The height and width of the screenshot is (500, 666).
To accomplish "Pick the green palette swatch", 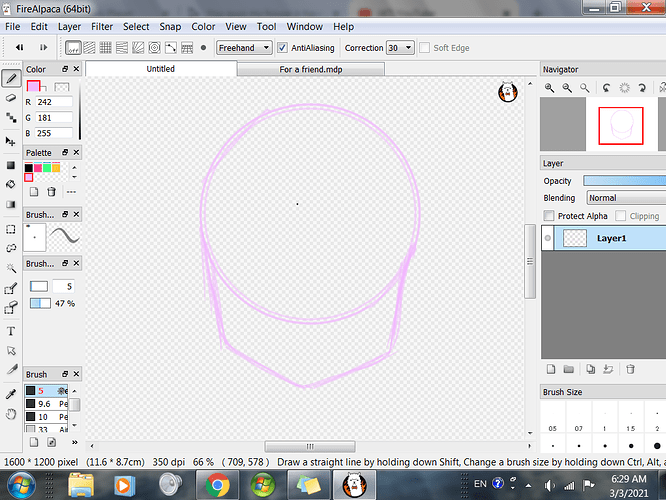I will (47, 167).
